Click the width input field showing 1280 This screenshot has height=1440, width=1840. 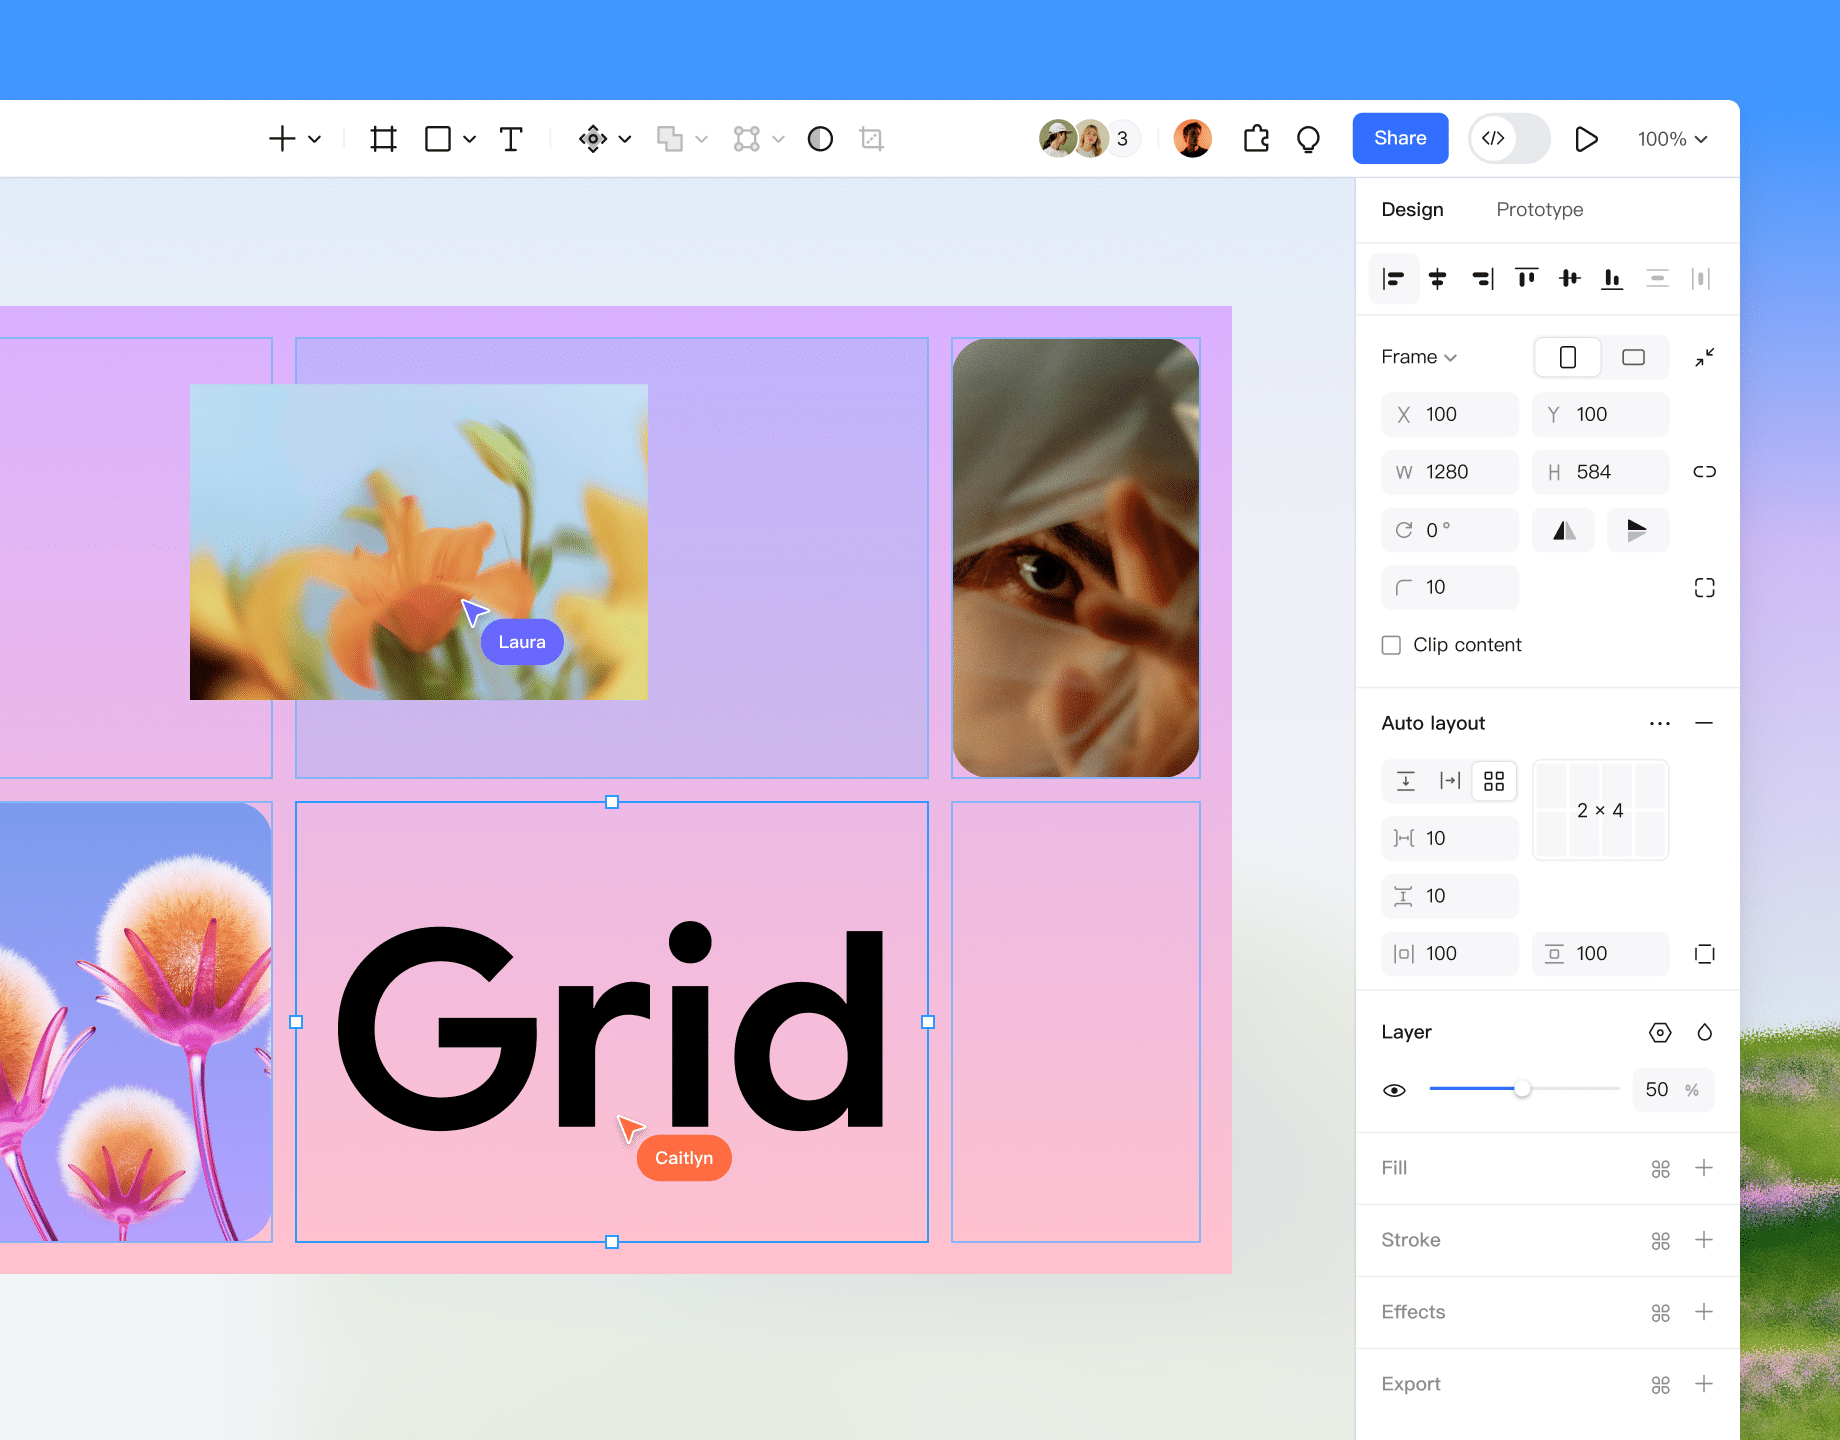coord(1450,472)
